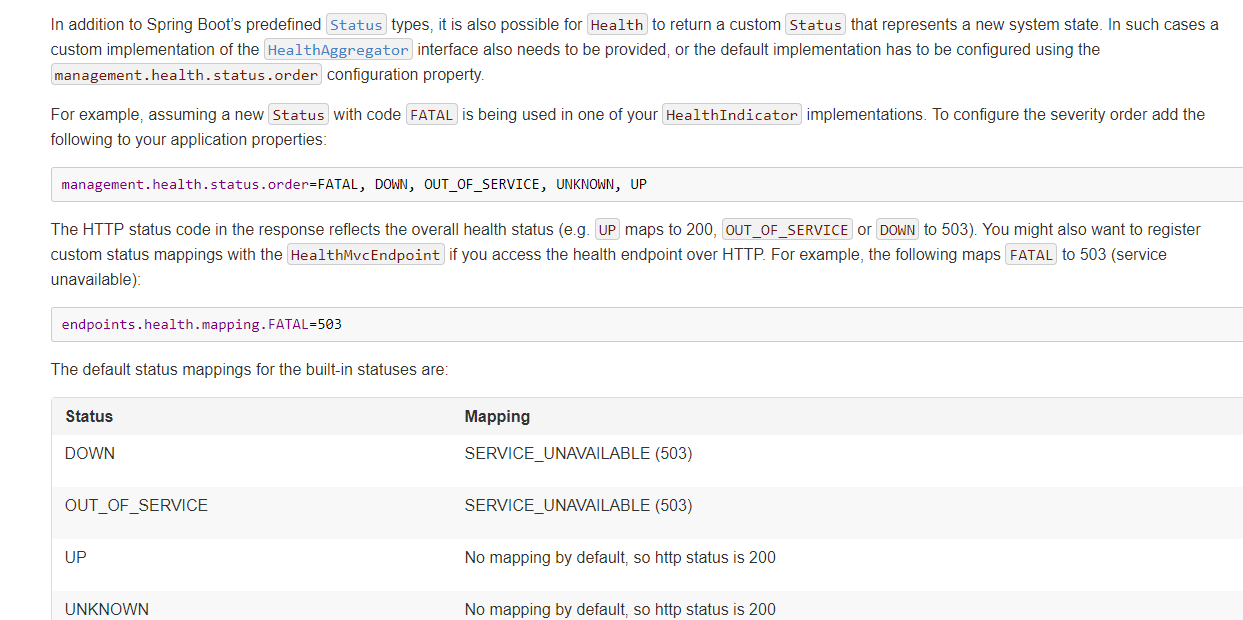This screenshot has width=1243, height=620.
Task: Click the Mapping column header
Action: pos(497,416)
